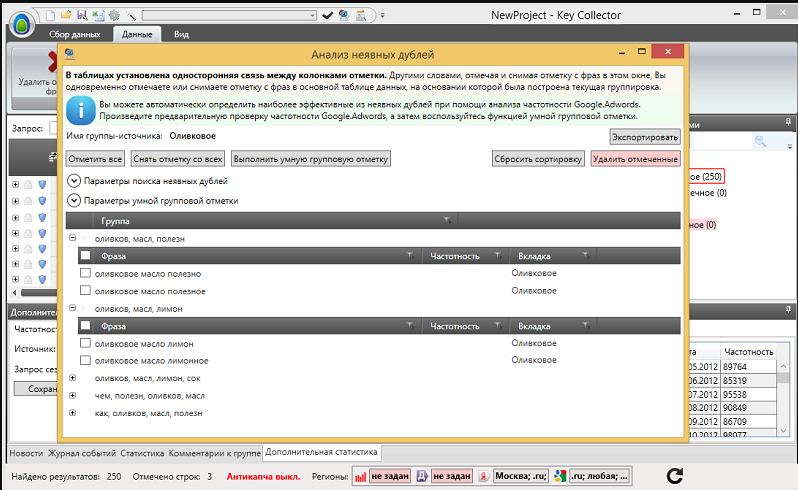Click the new project icon in quick toolbar

click(50, 15)
